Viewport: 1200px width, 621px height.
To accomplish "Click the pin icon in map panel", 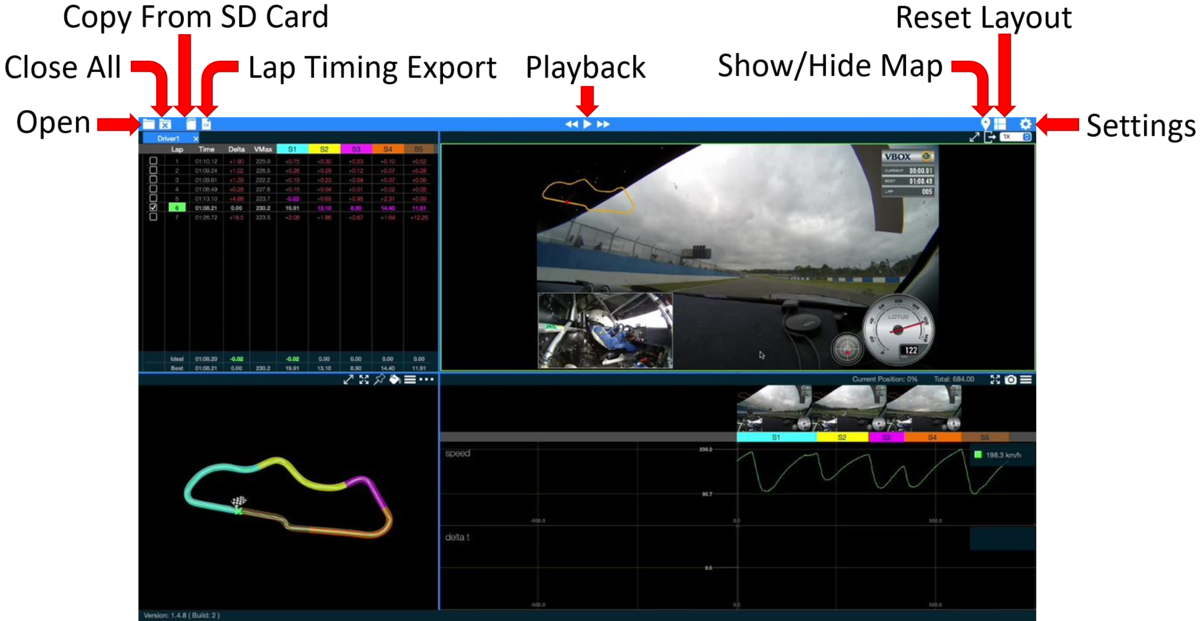I will coord(379,380).
